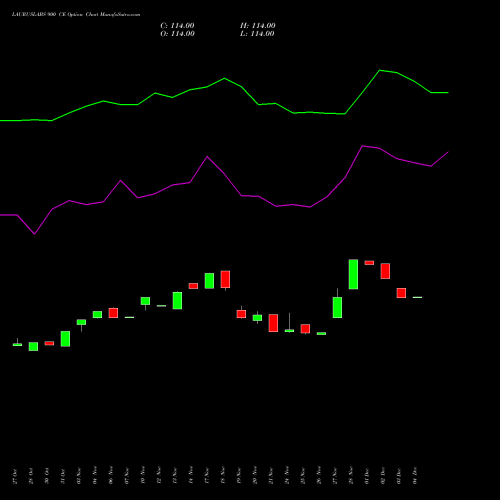
Task: Select the red candle for 25 Nov
Action: click(305, 329)
